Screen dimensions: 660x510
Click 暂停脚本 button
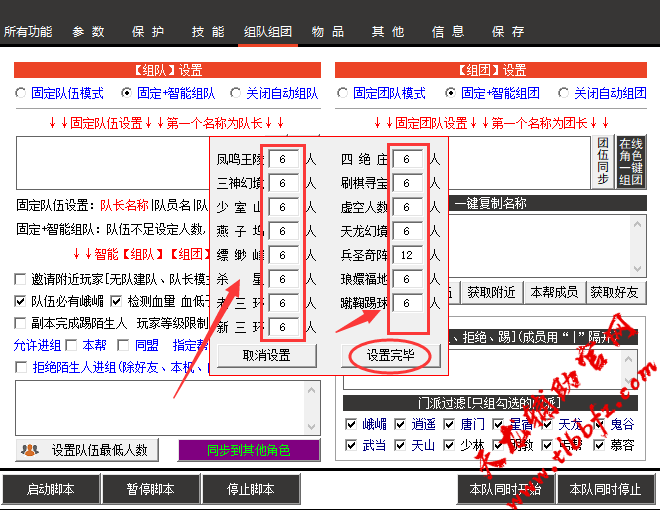(x=151, y=489)
